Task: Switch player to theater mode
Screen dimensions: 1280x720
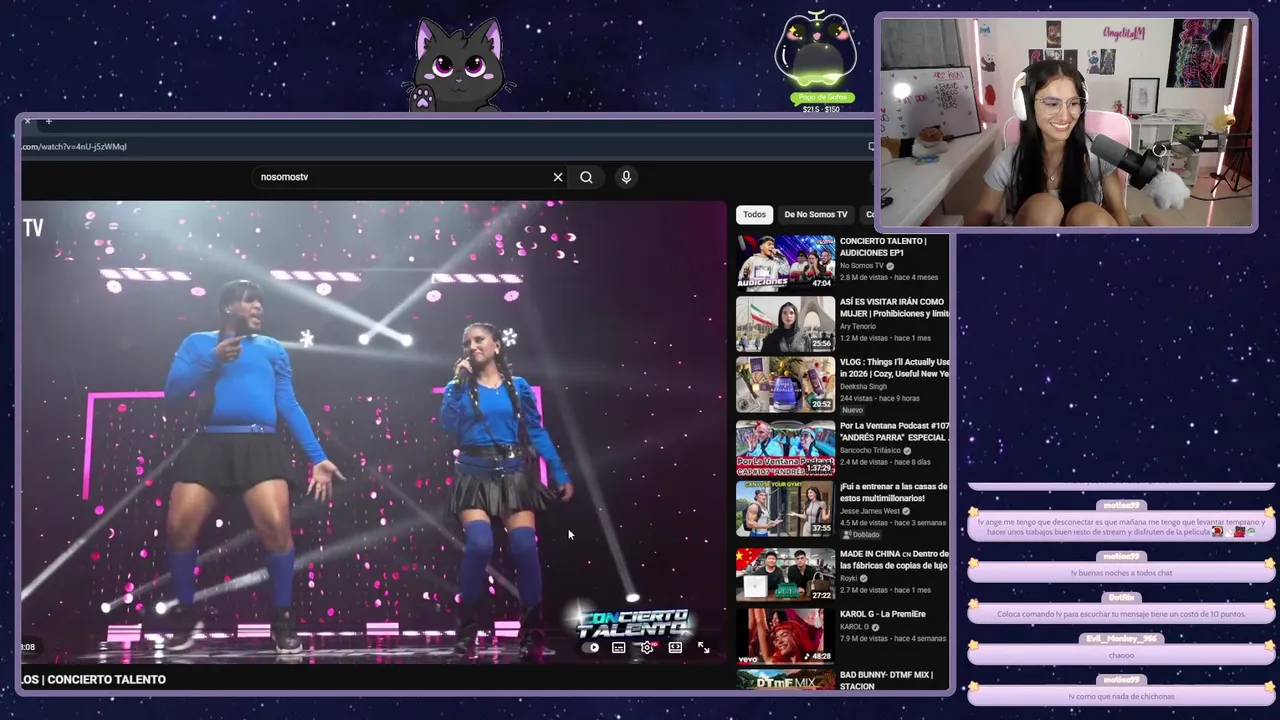Action: (x=675, y=648)
